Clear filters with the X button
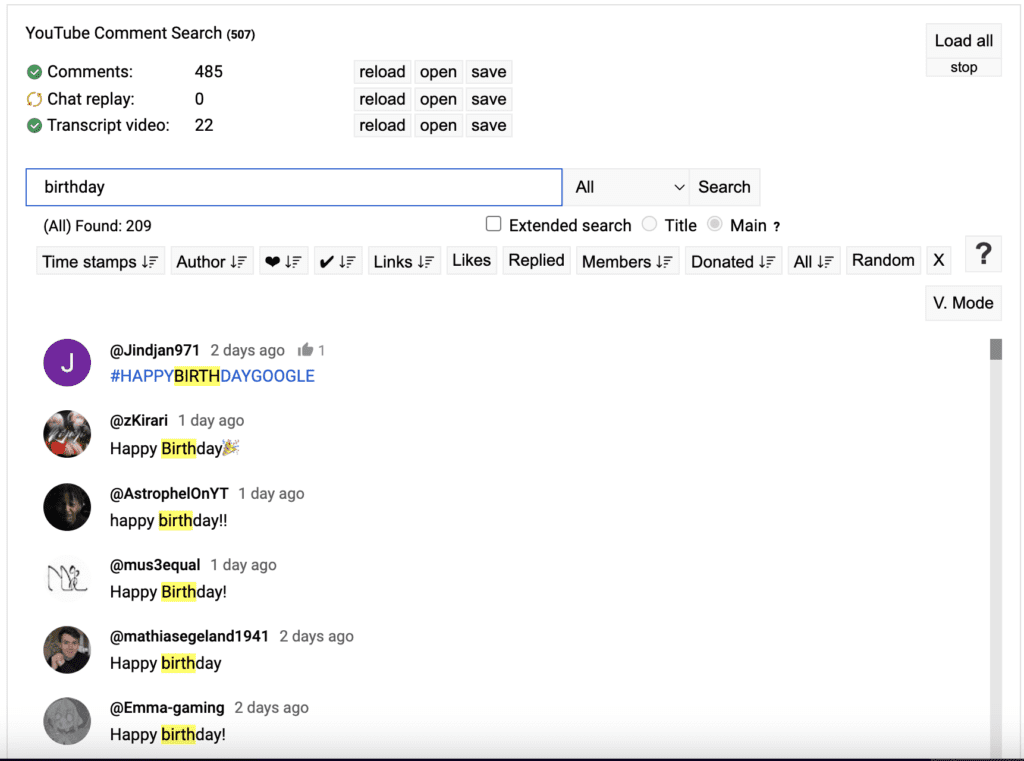Image resolution: width=1024 pixels, height=761 pixels. click(938, 260)
